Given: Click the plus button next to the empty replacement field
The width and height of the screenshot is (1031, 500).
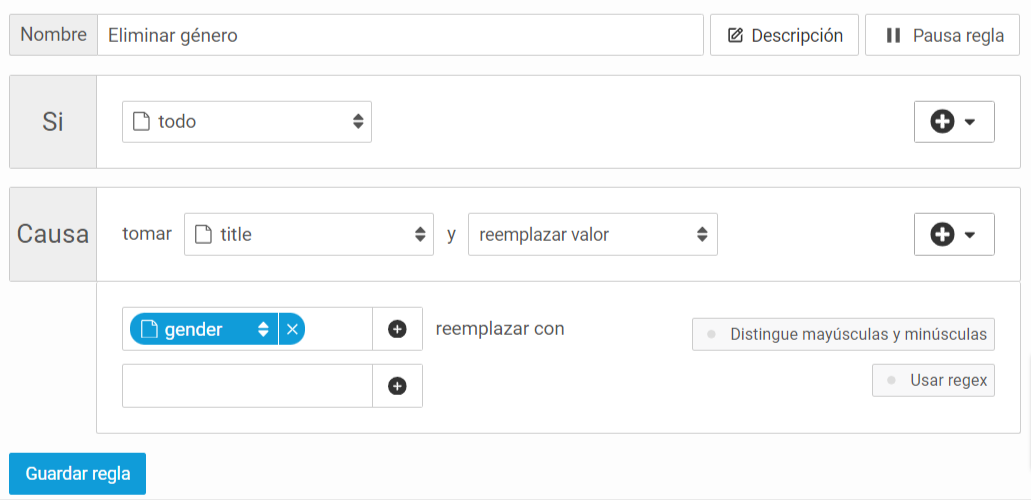Looking at the screenshot, I should (x=397, y=386).
